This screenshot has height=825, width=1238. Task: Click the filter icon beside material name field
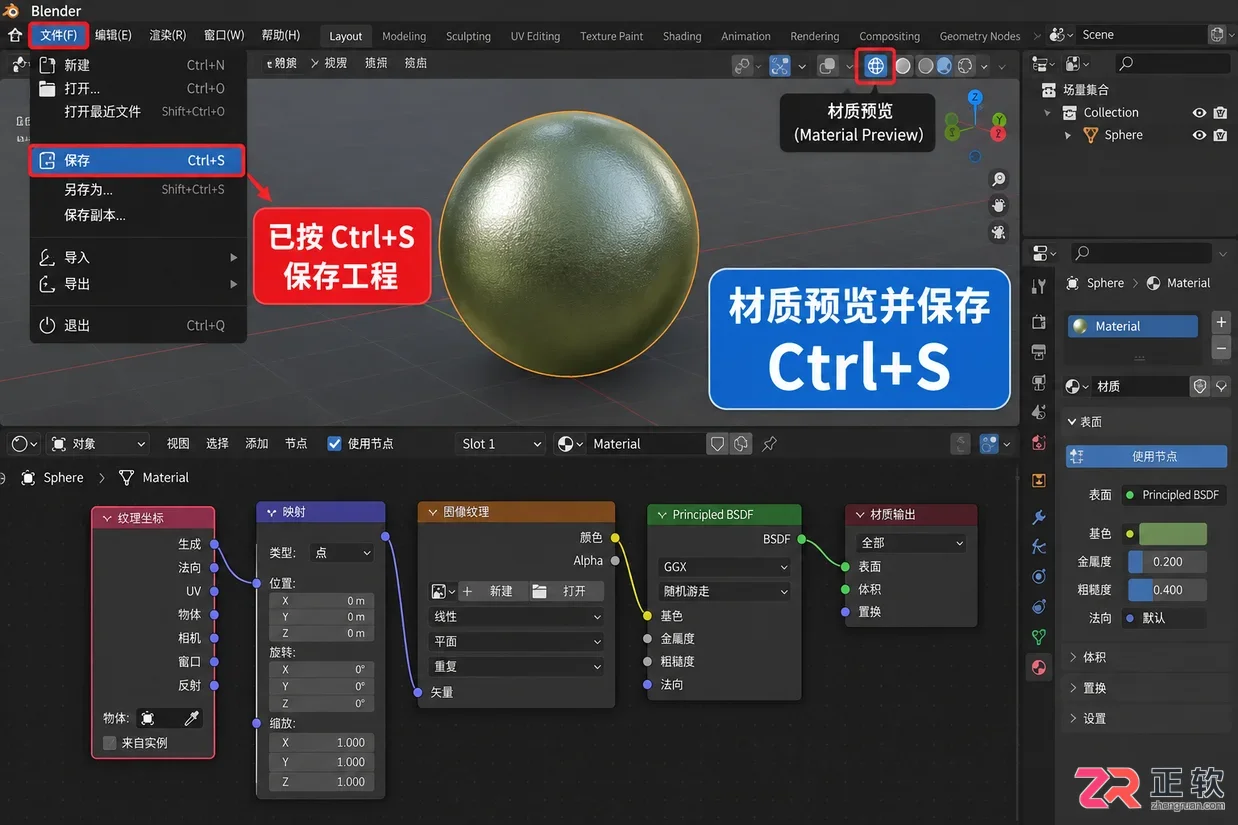tap(1221, 386)
